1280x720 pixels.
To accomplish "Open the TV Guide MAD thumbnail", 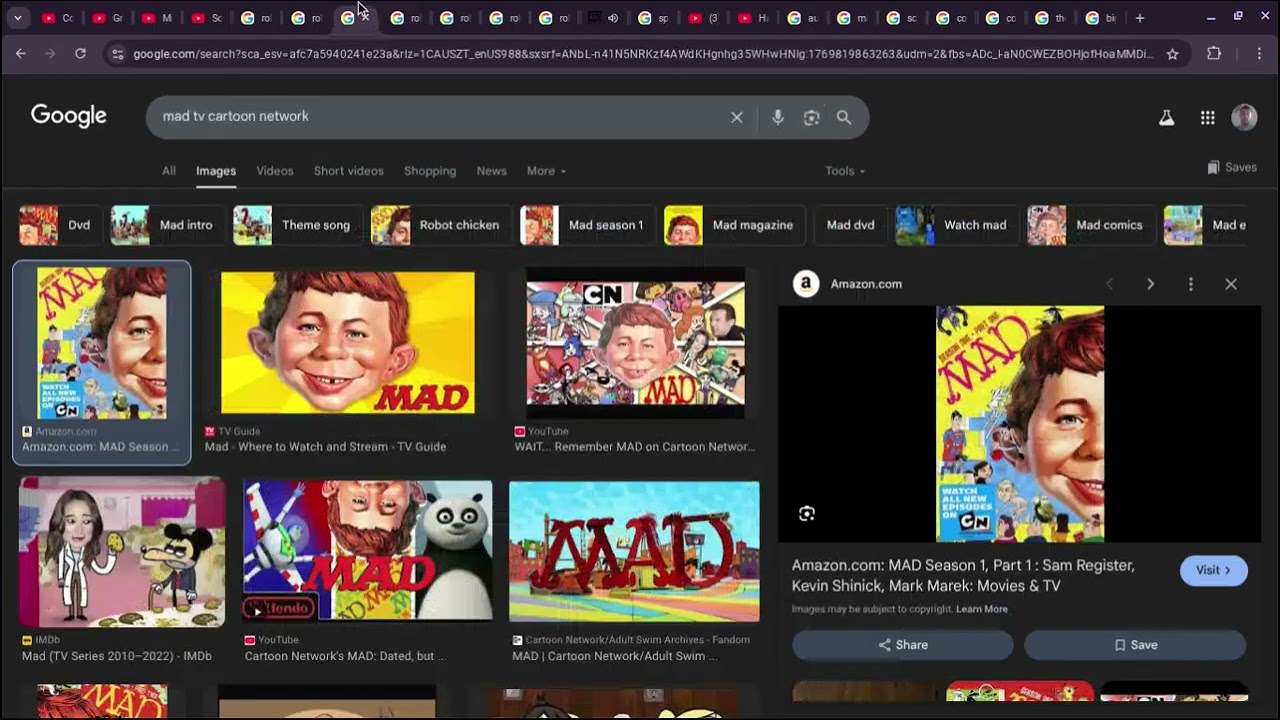I will [x=348, y=343].
